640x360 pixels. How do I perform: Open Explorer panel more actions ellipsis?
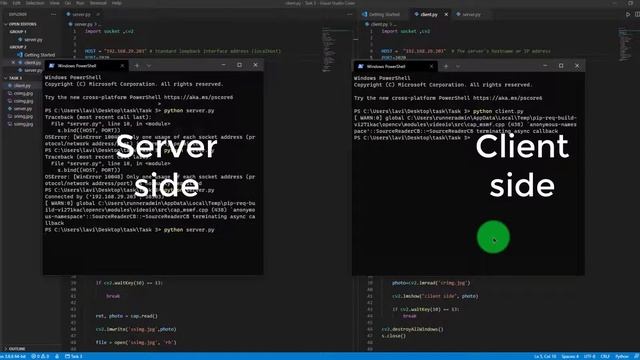[x=53, y=14]
